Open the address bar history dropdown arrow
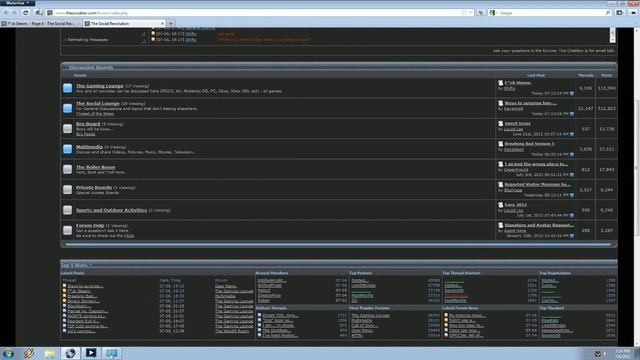640x360 pixels. click(x=471, y=13)
